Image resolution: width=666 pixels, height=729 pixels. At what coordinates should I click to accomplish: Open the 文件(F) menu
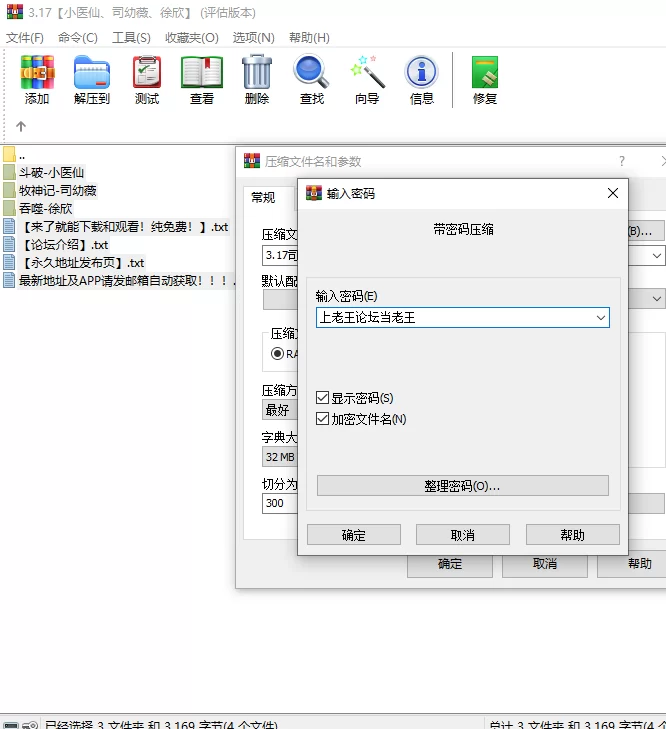click(25, 38)
